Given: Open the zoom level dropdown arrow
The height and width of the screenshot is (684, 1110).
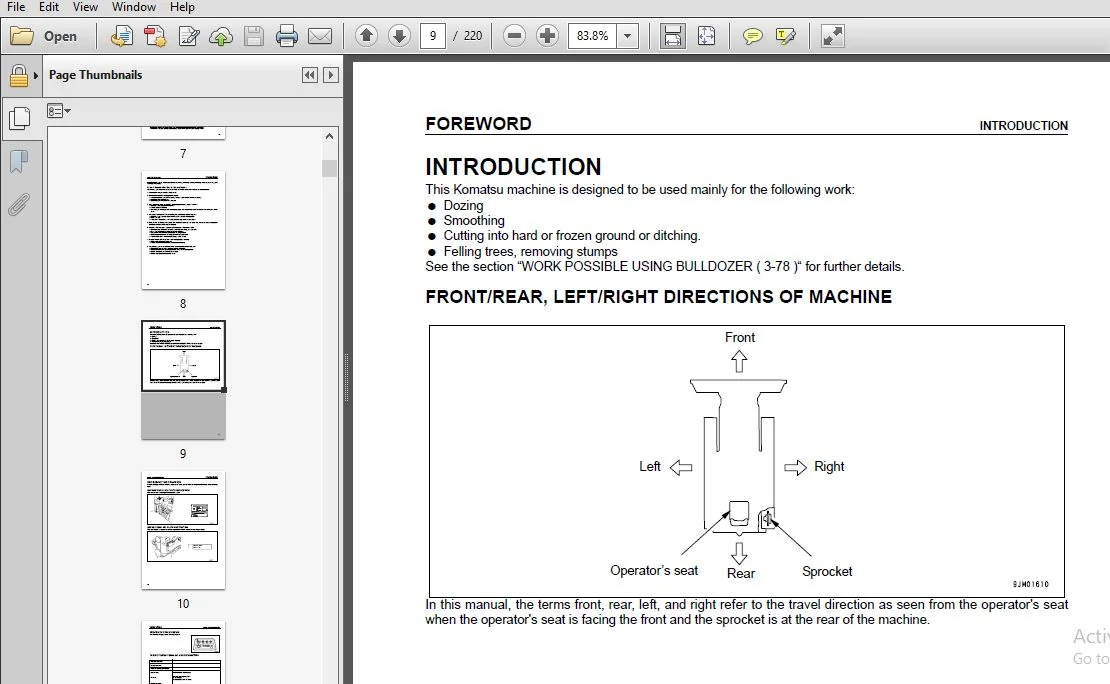Looking at the screenshot, I should 627,36.
